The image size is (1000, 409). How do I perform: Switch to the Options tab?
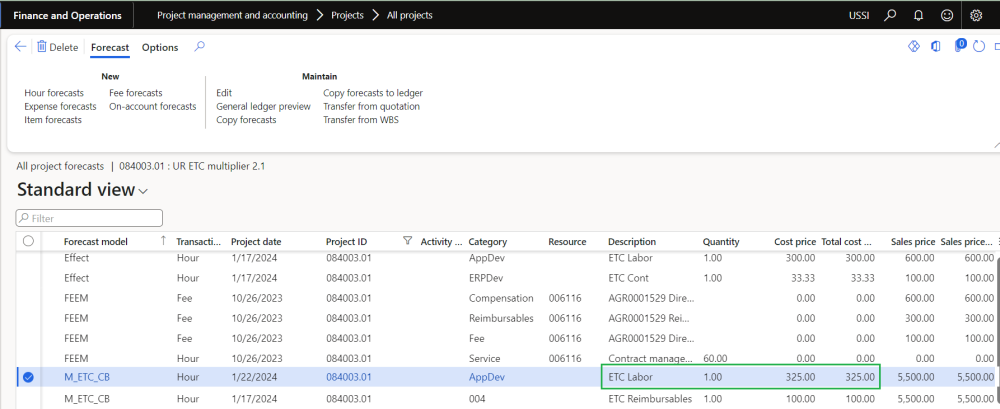(160, 47)
